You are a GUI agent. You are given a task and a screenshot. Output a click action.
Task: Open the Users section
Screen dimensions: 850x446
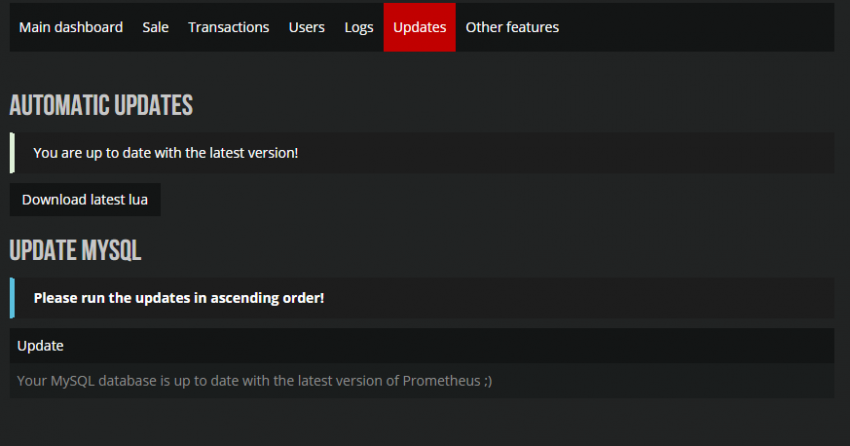pyautogui.click(x=306, y=27)
